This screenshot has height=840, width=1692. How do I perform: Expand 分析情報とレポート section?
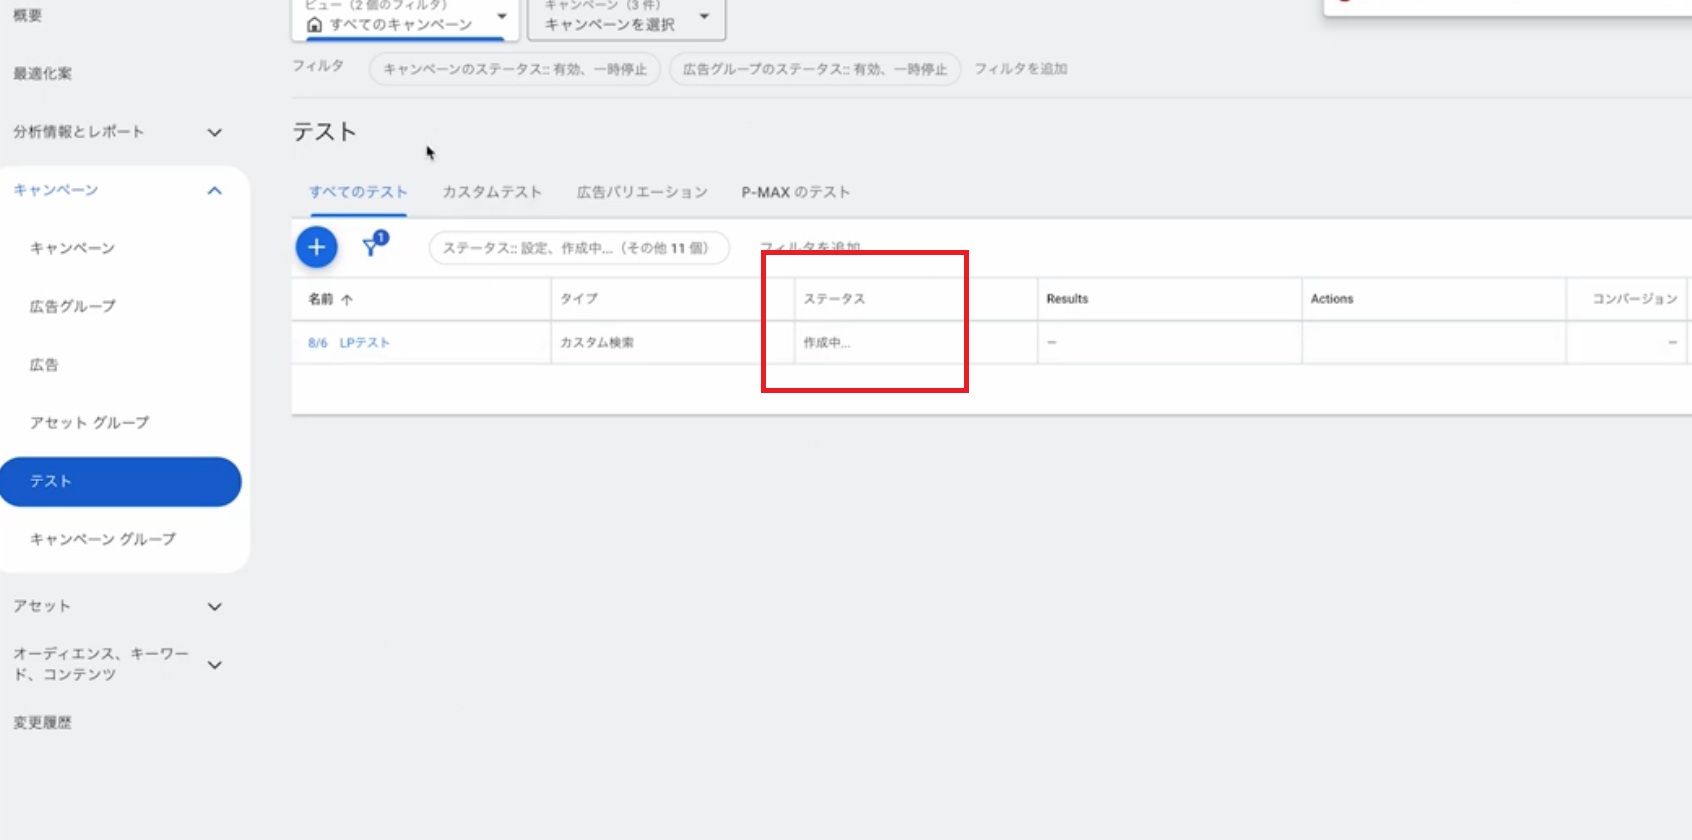click(214, 132)
